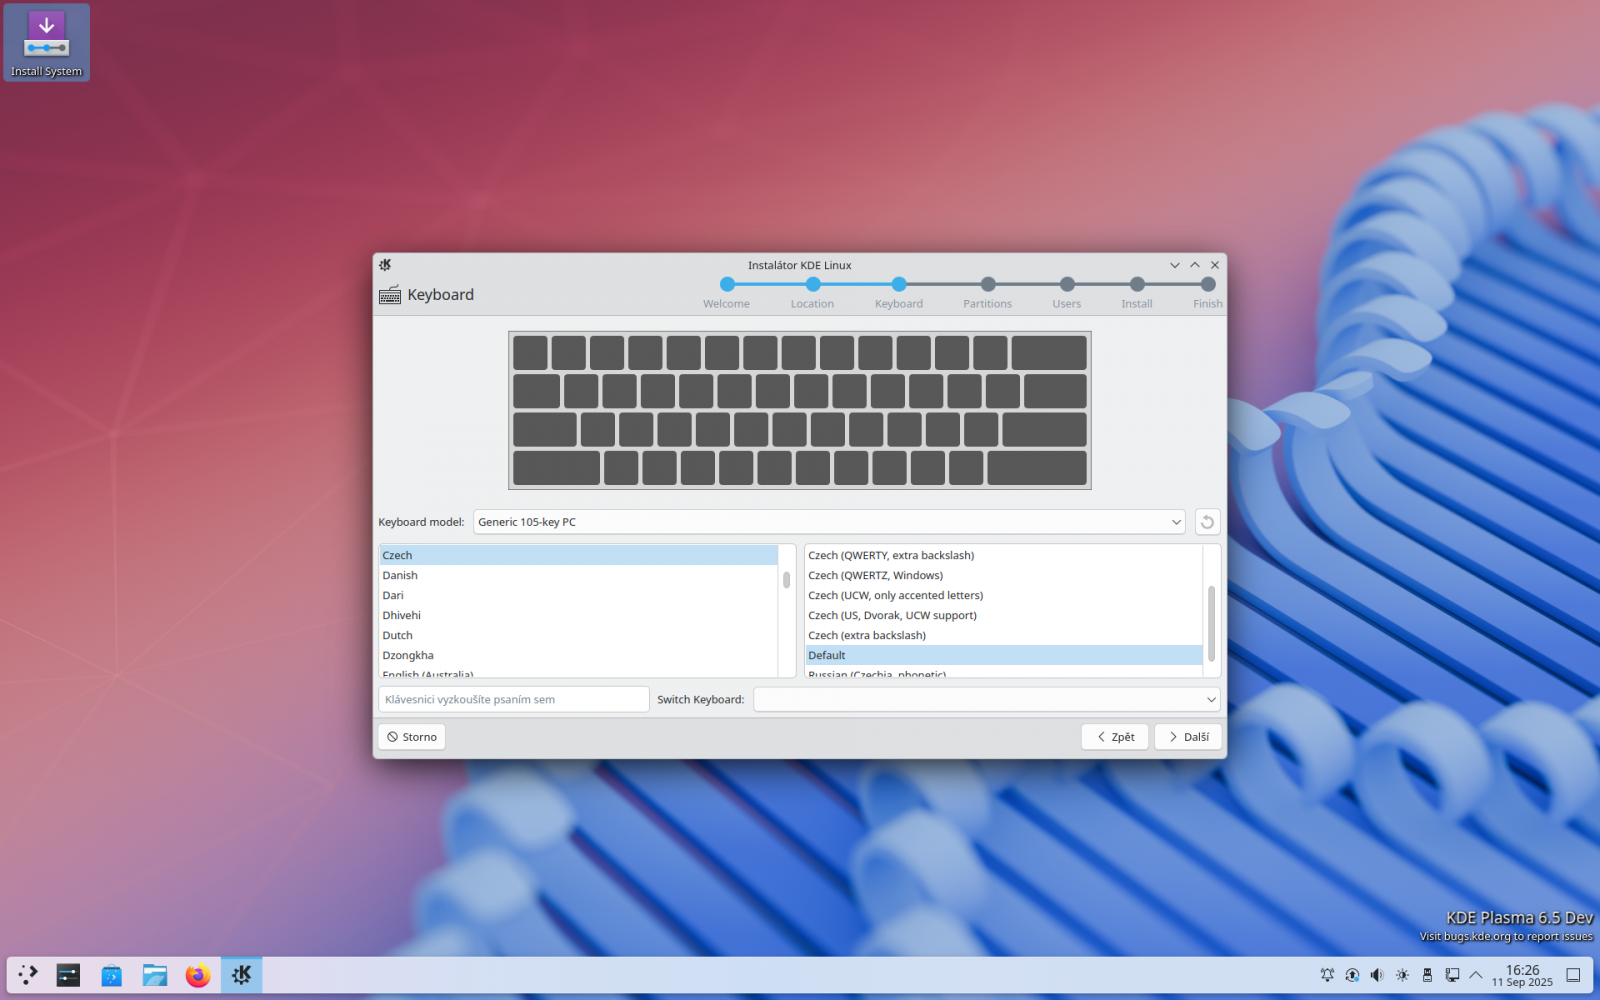Pick Dutch from the layout list
Image resolution: width=1600 pixels, height=1000 pixels.
click(578, 635)
